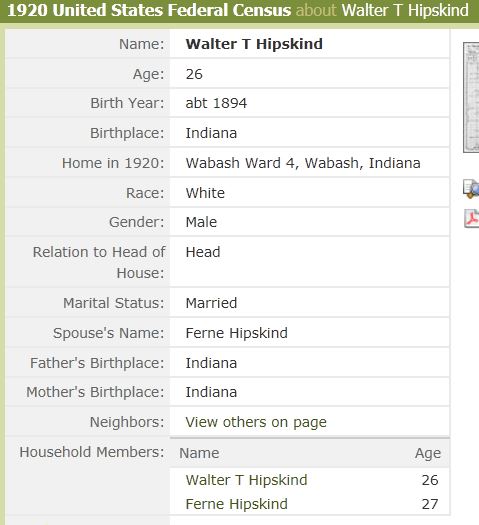Click the '1920 United States Federal Census' title
This screenshot has width=479, height=525.
[149, 10]
